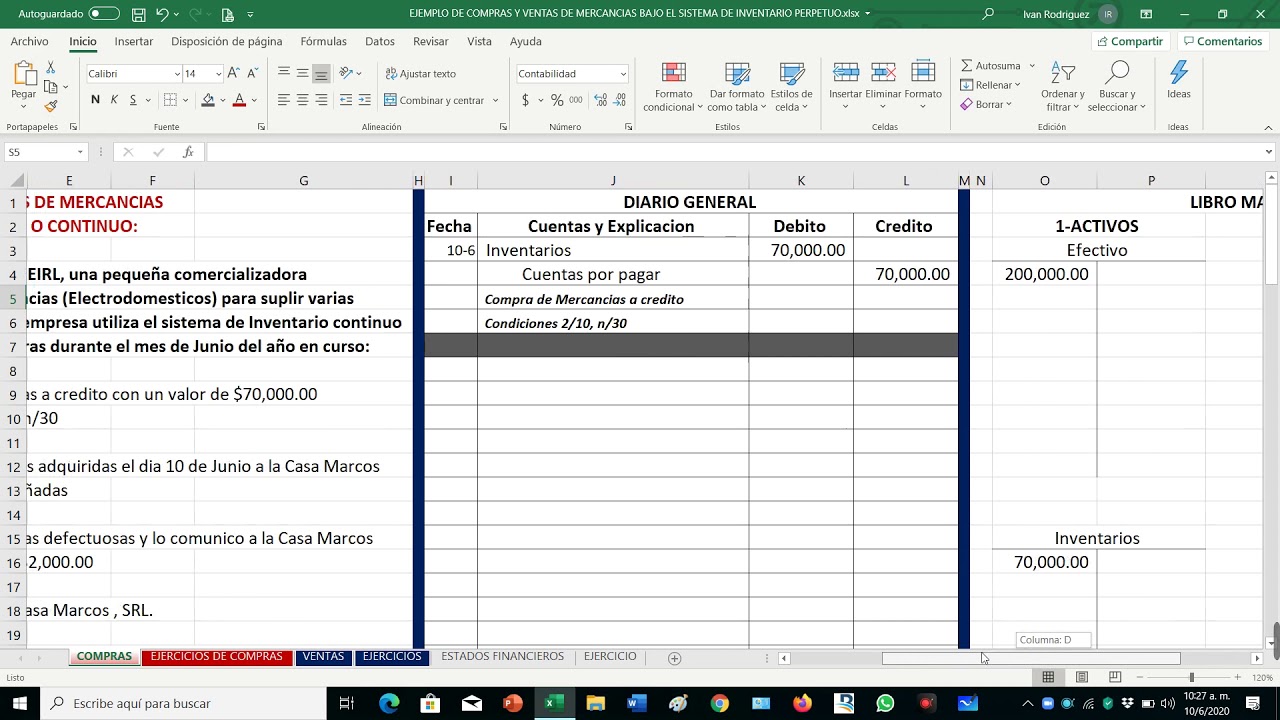Viewport: 1280px width, 720px height.
Task: Apply currency $ accounting format
Action: (x=526, y=100)
